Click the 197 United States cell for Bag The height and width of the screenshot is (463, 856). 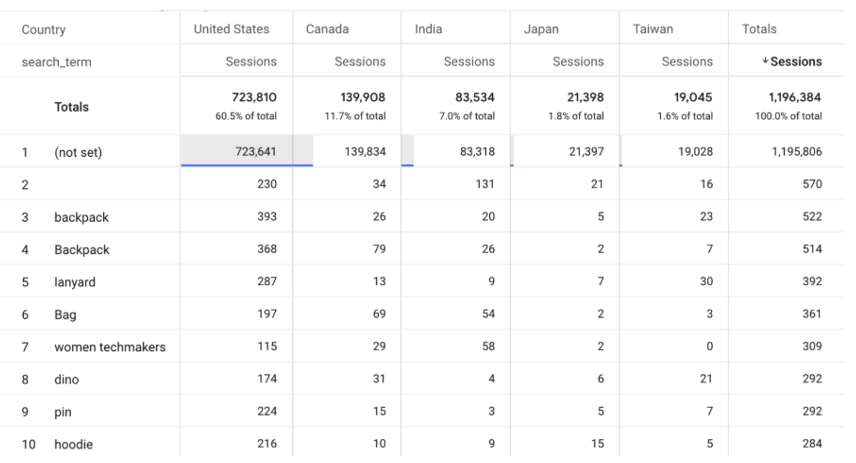point(267,314)
